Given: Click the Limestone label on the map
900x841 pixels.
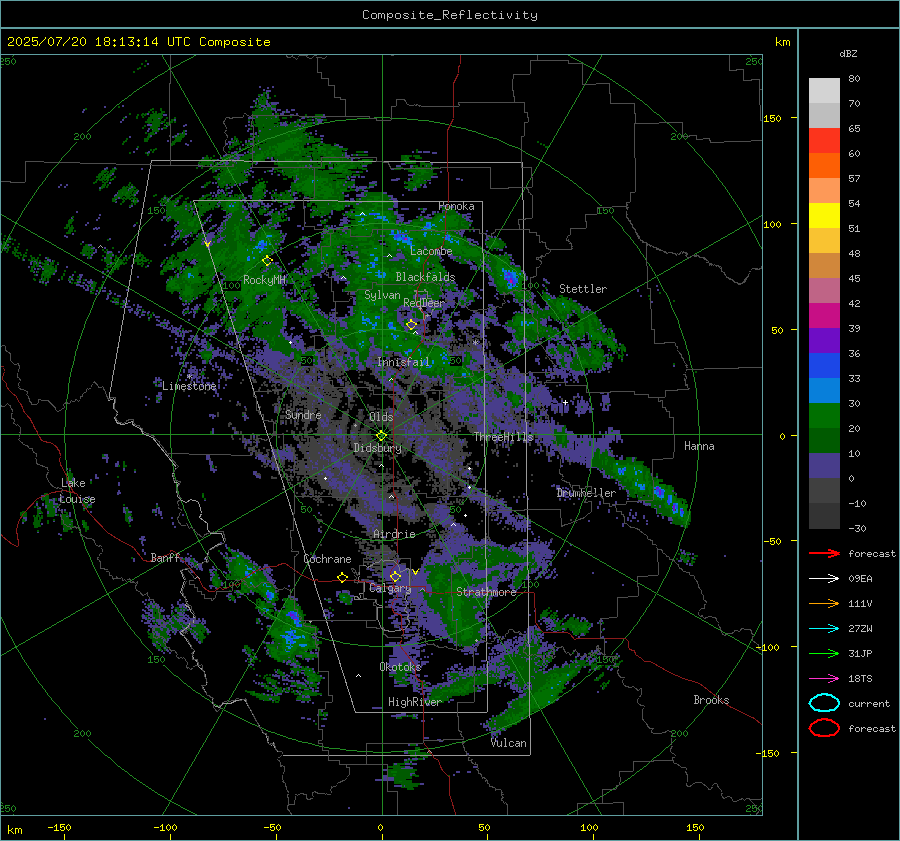Looking at the screenshot, I should [x=189, y=386].
